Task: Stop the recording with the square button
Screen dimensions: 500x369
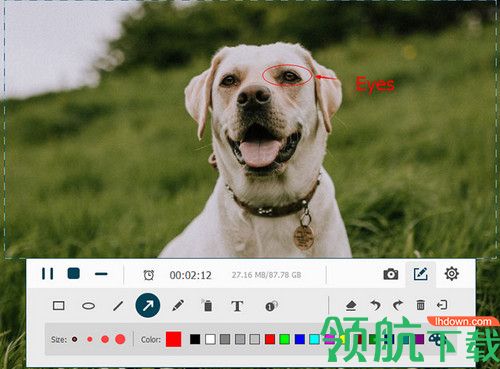Action: click(74, 273)
